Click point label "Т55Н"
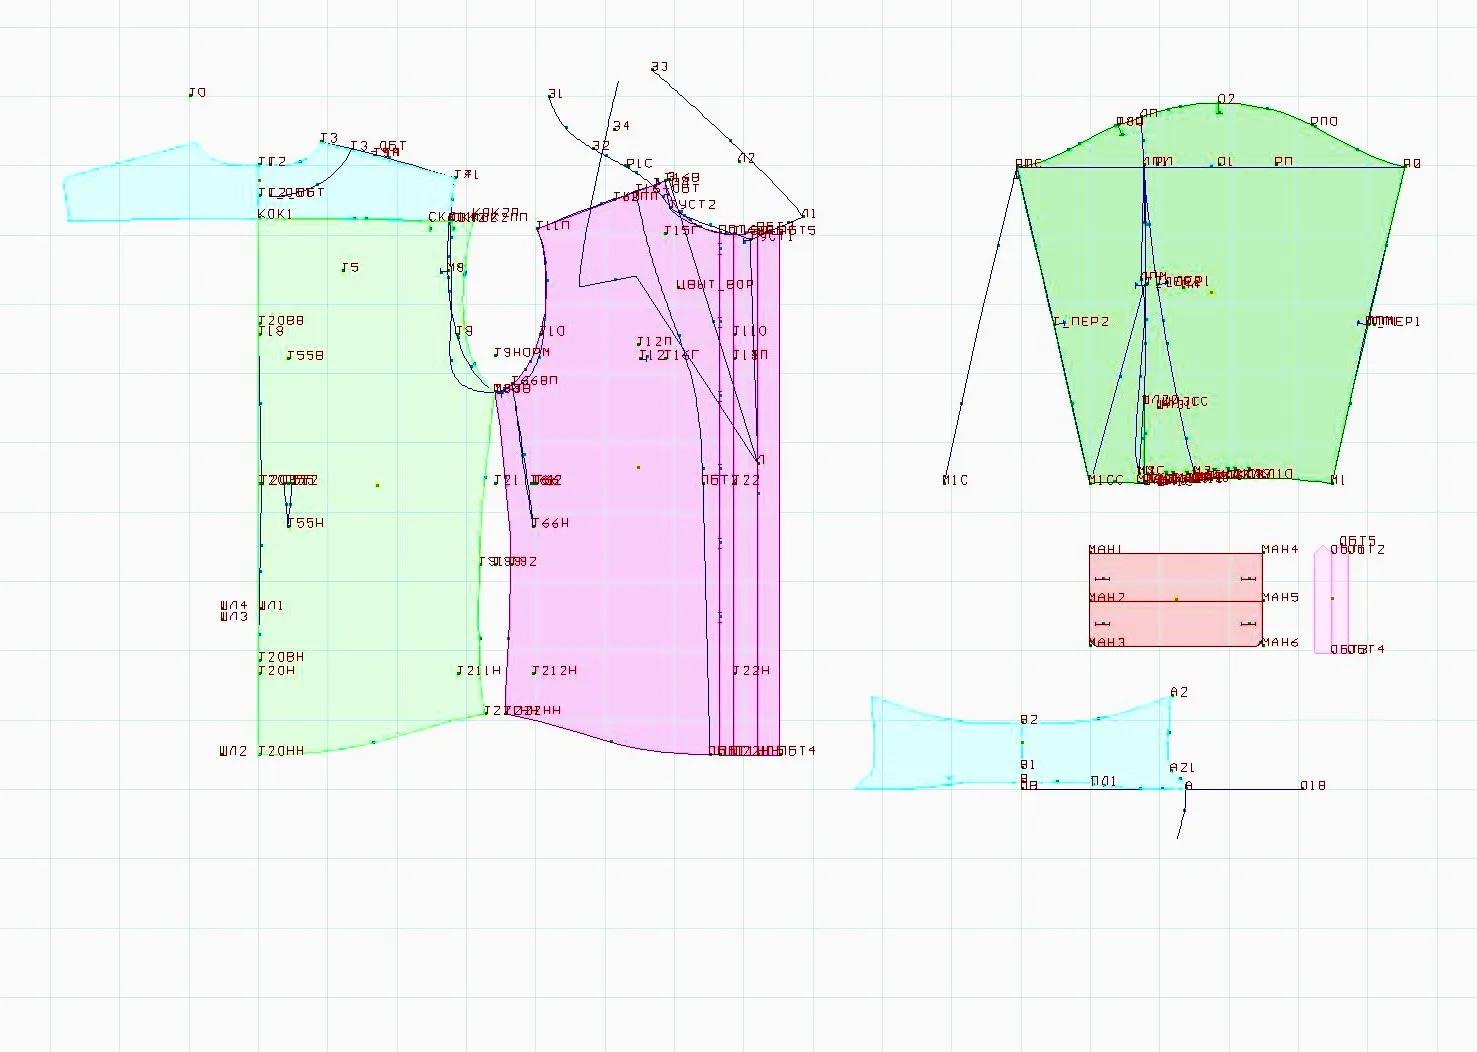Screen dimensions: 1477x1052 point(305,523)
